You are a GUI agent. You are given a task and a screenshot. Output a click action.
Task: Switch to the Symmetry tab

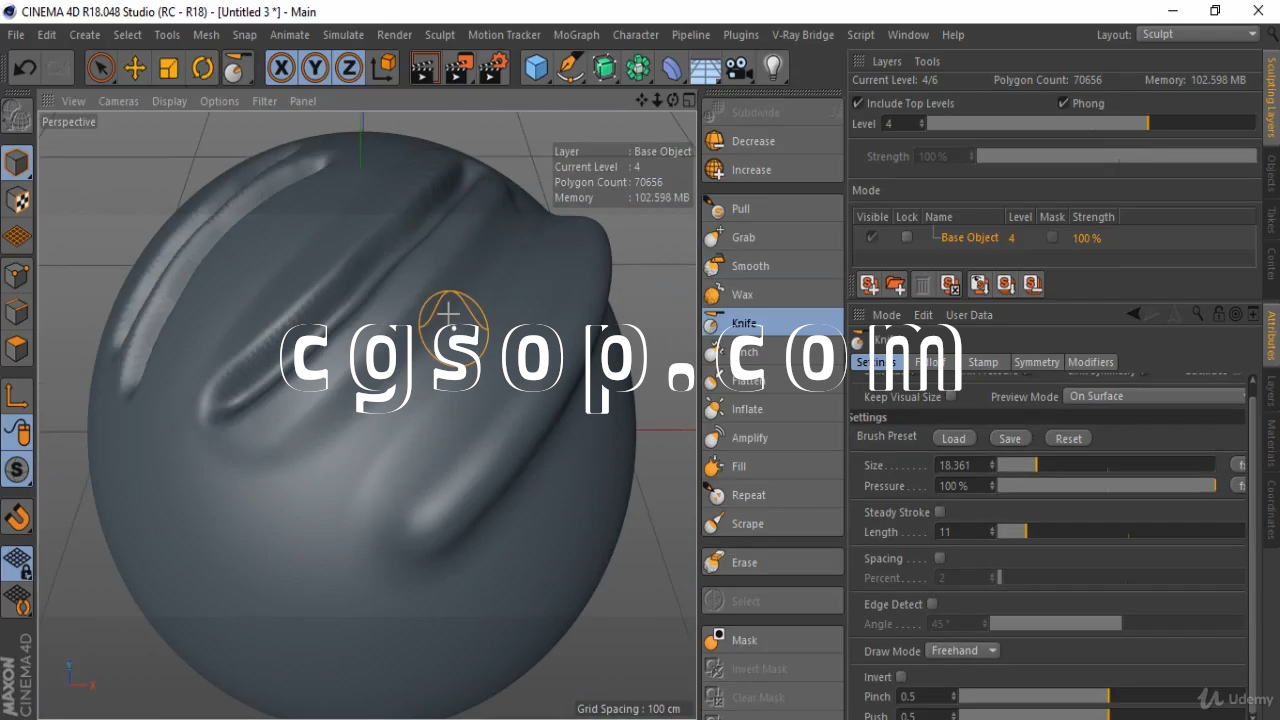click(x=1036, y=362)
